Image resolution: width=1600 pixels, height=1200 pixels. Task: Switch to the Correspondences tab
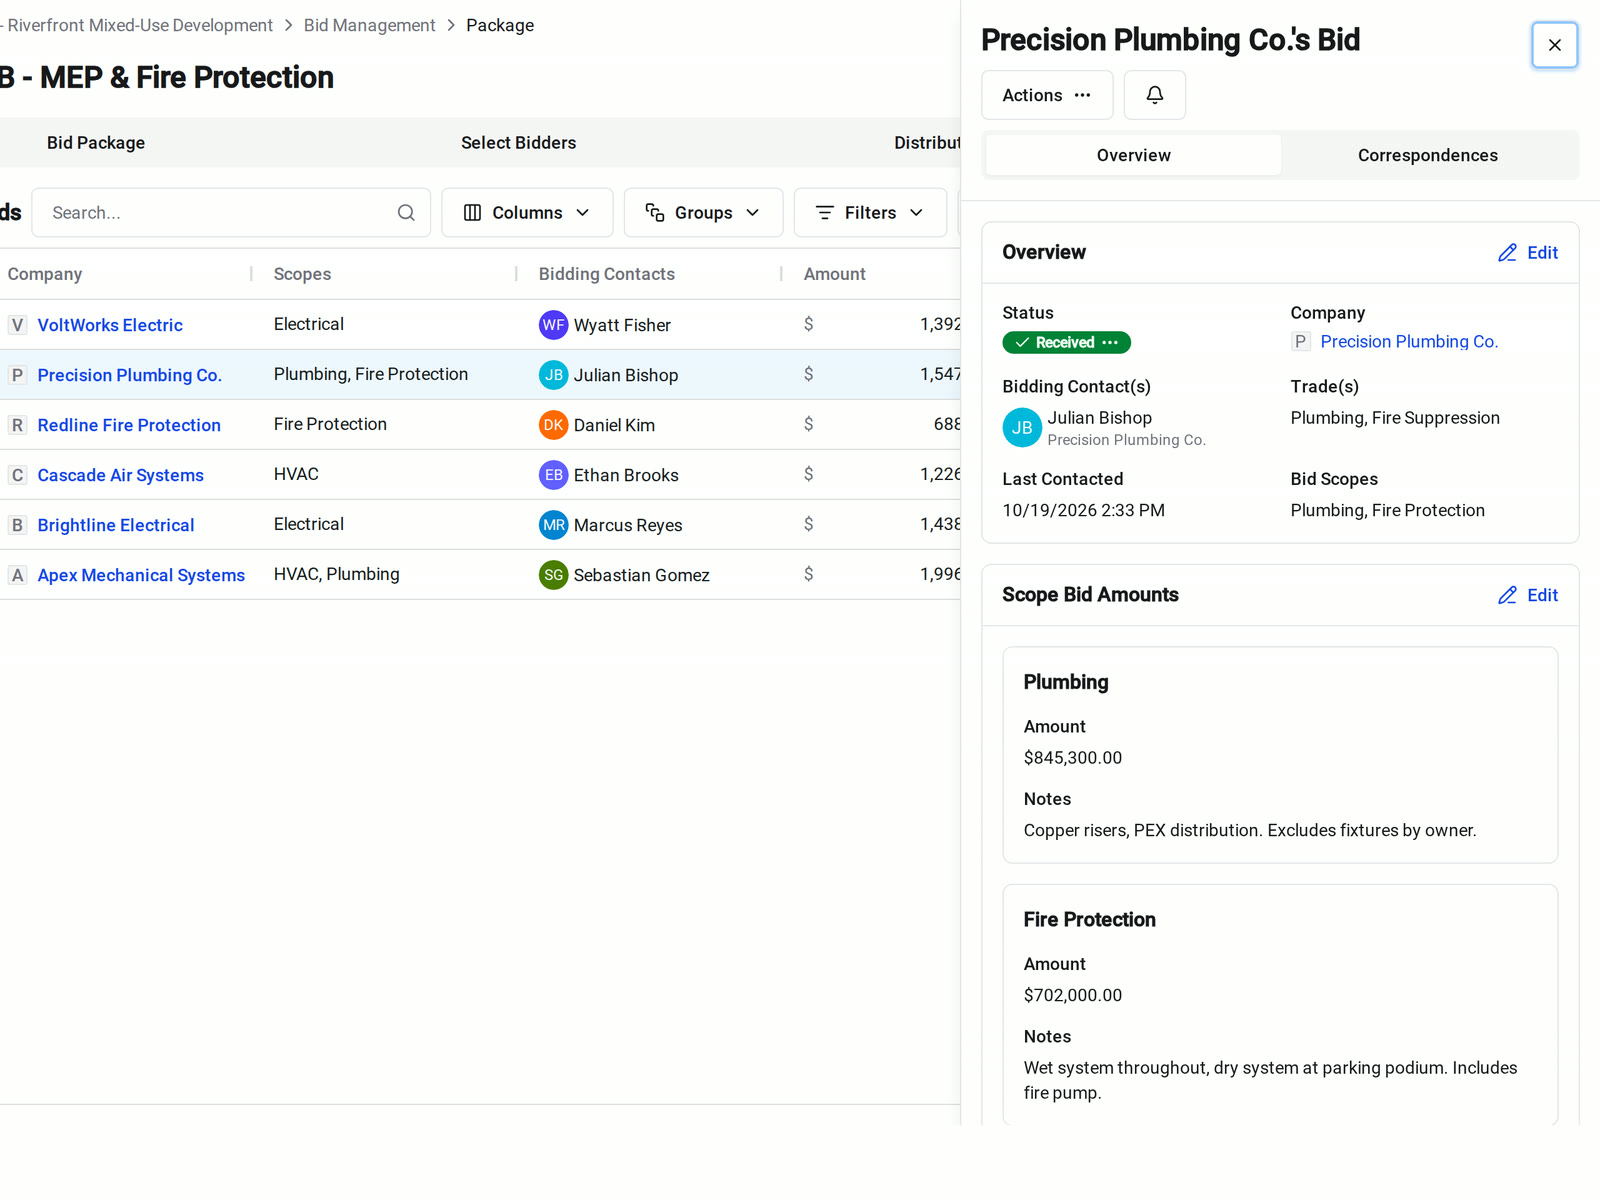pos(1427,155)
